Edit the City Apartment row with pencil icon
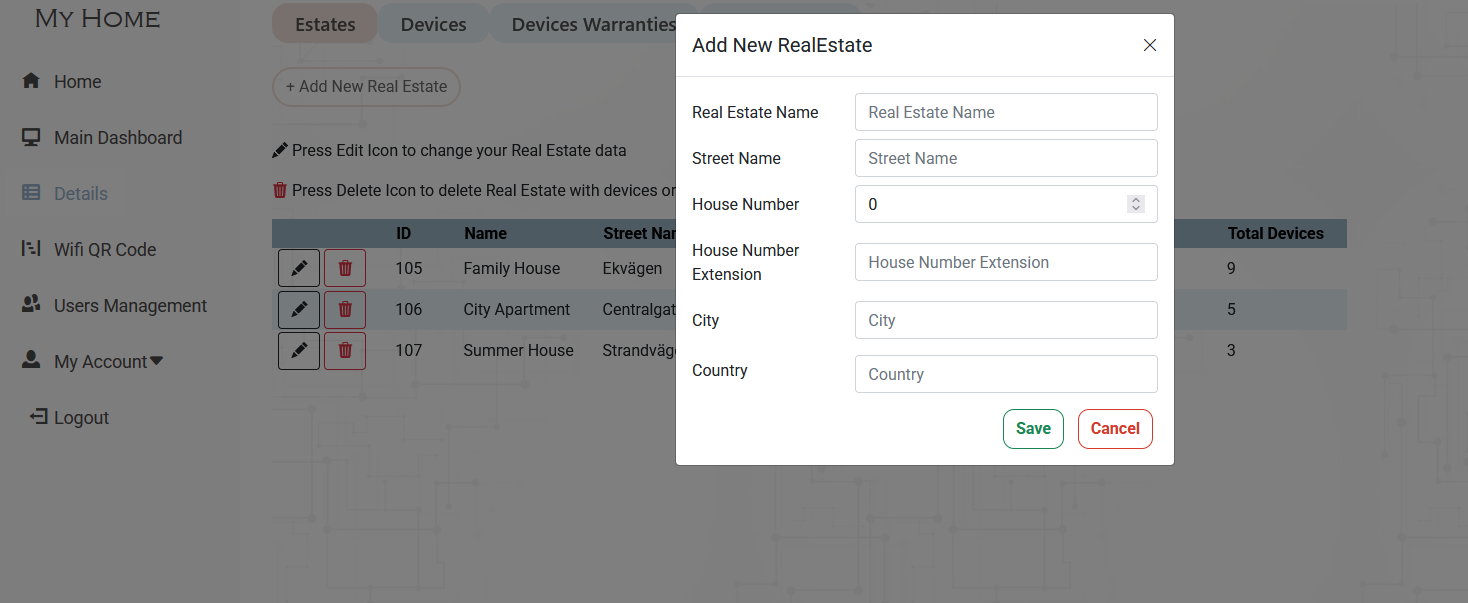This screenshot has width=1468, height=603. (x=299, y=310)
